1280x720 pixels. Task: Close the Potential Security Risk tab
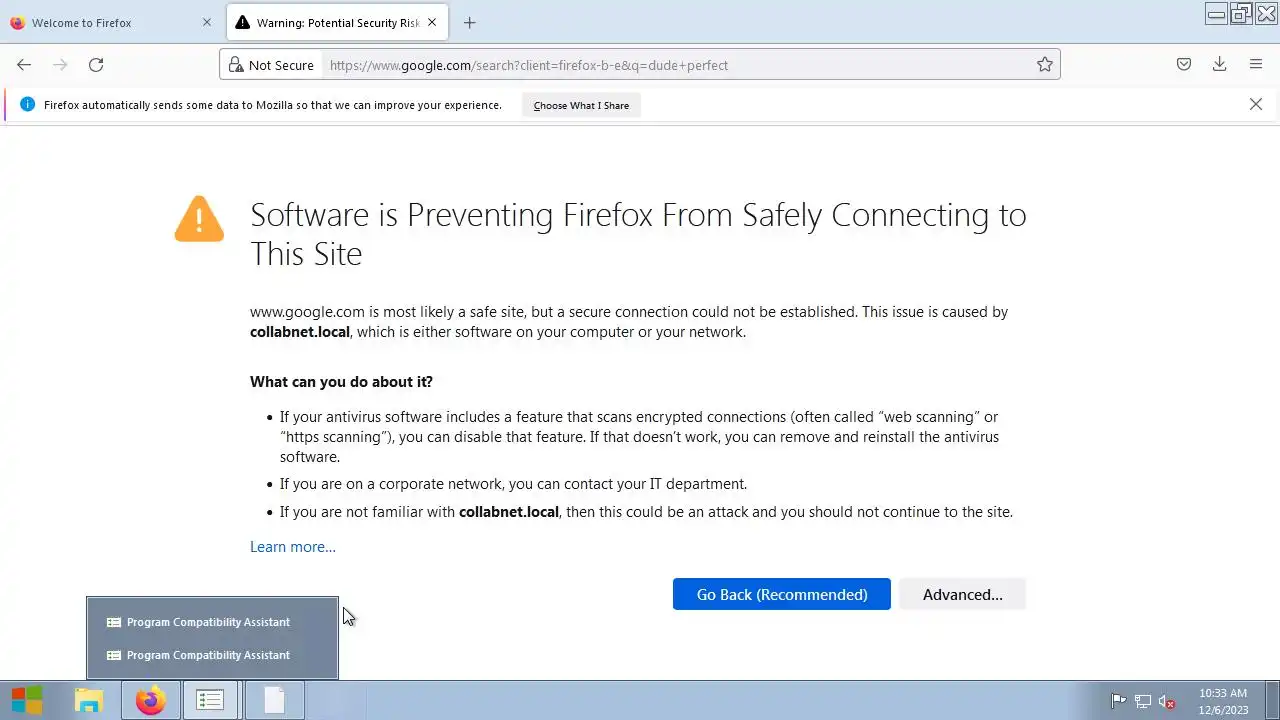tap(432, 23)
